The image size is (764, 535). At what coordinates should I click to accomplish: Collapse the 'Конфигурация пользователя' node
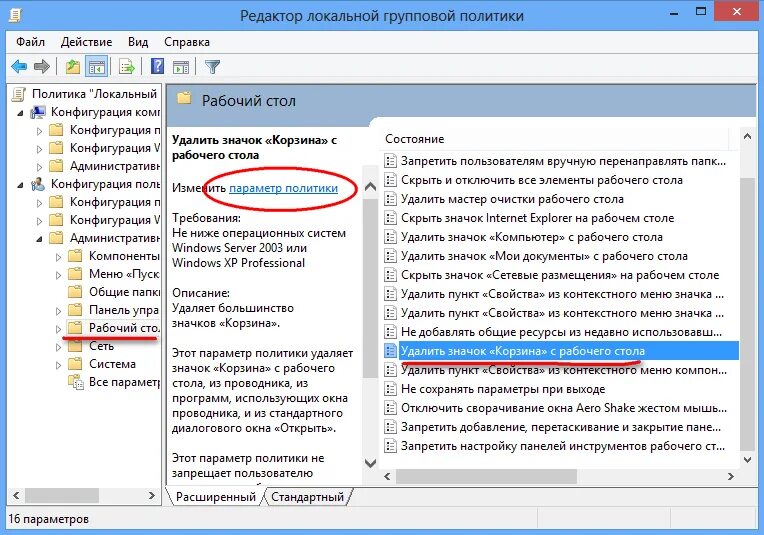[x=20, y=186]
